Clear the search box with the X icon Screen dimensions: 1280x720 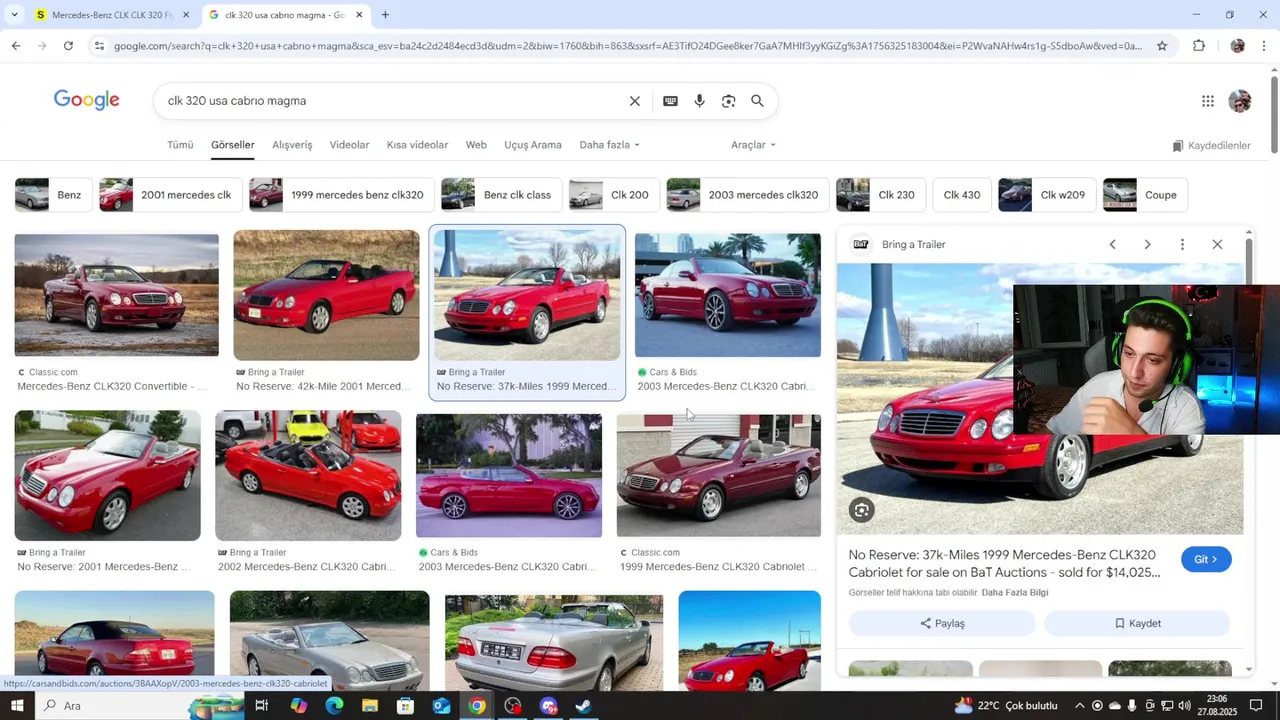point(634,101)
